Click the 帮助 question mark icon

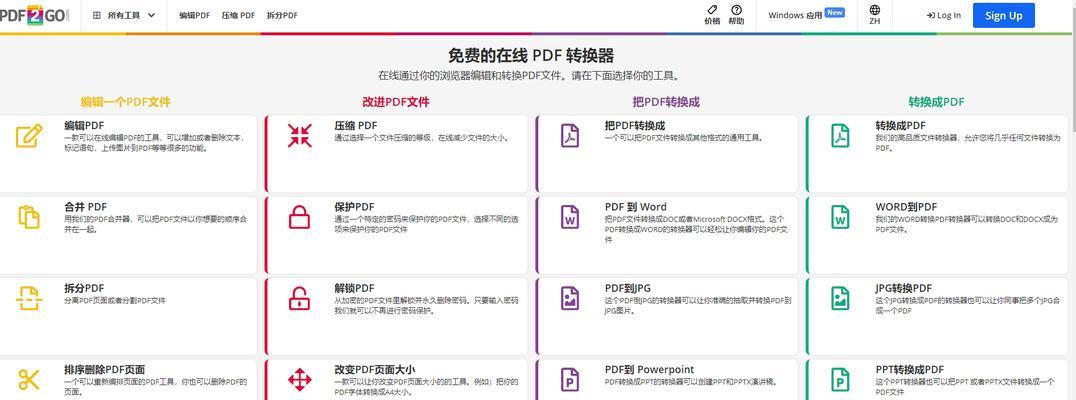[736, 10]
